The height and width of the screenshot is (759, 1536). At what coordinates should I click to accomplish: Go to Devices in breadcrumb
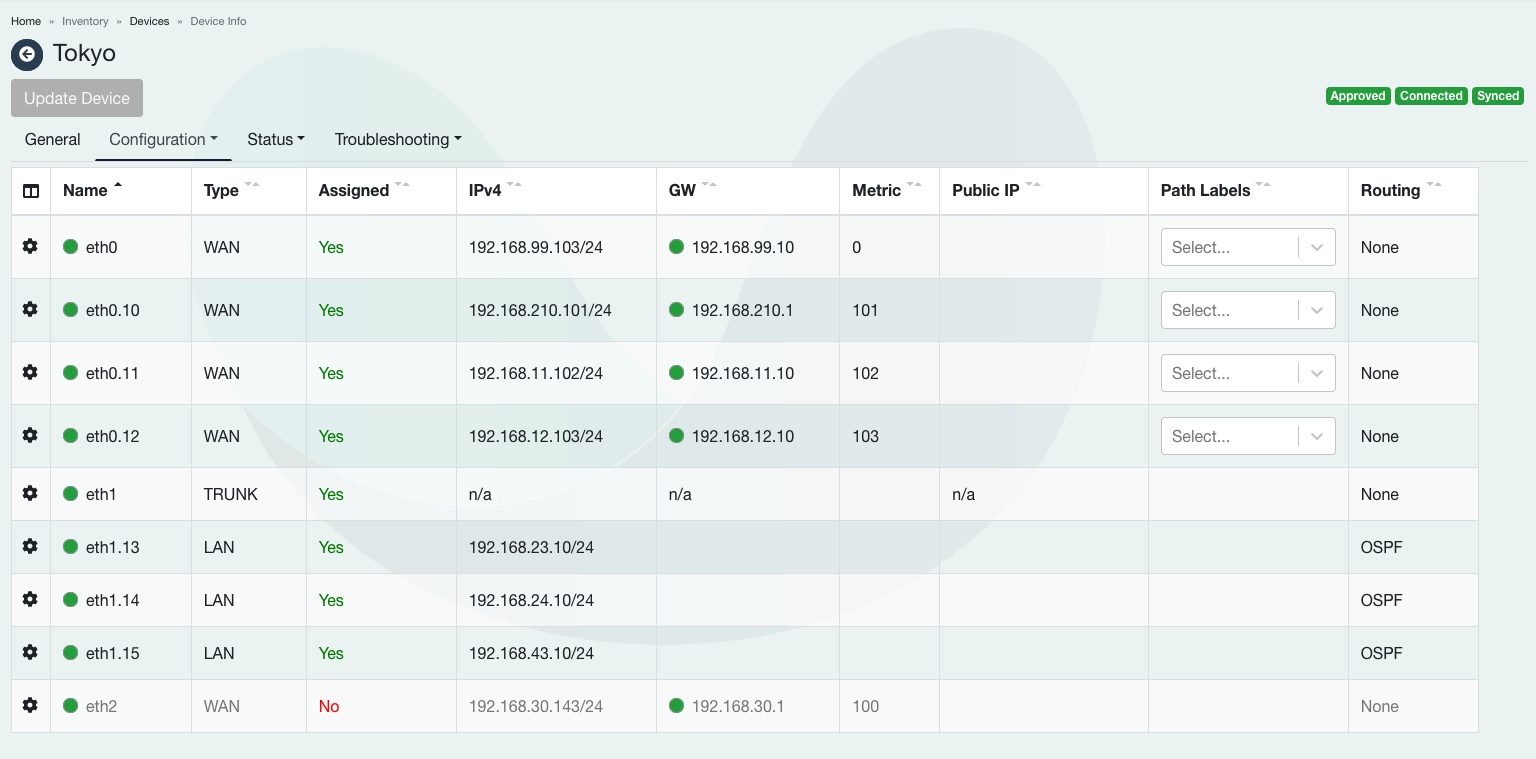(x=149, y=21)
